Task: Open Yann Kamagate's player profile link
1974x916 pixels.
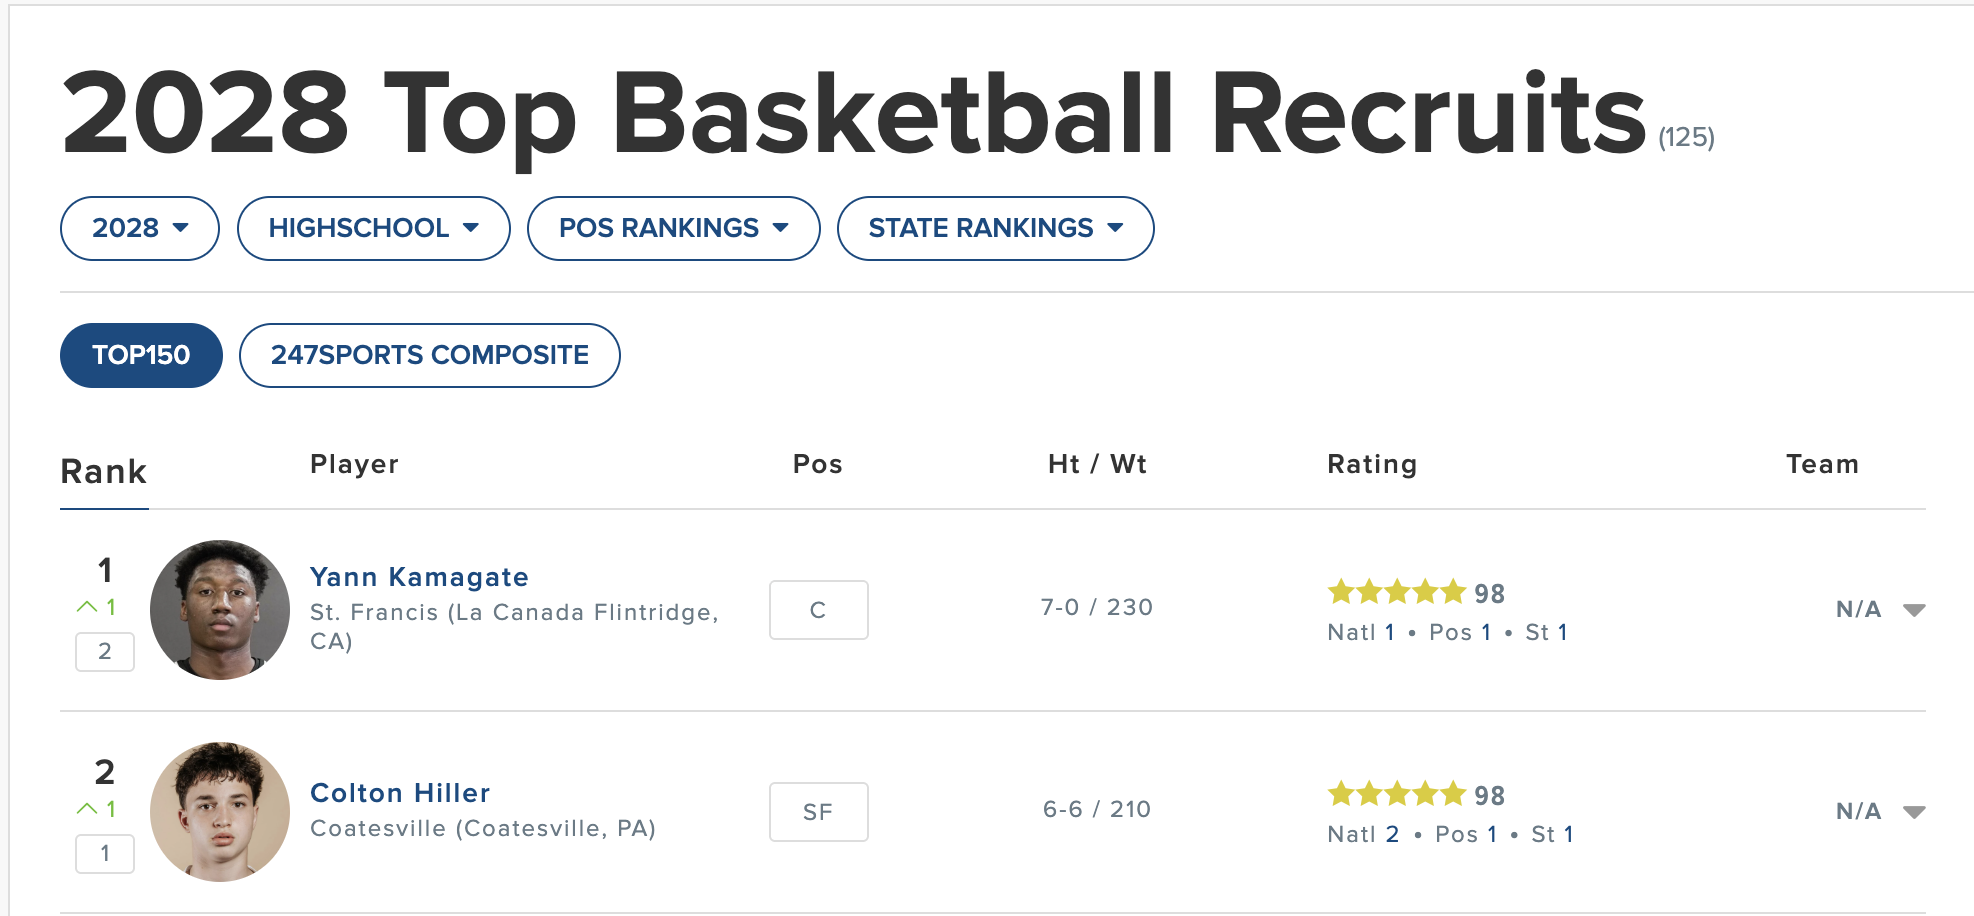Action: coord(419,577)
